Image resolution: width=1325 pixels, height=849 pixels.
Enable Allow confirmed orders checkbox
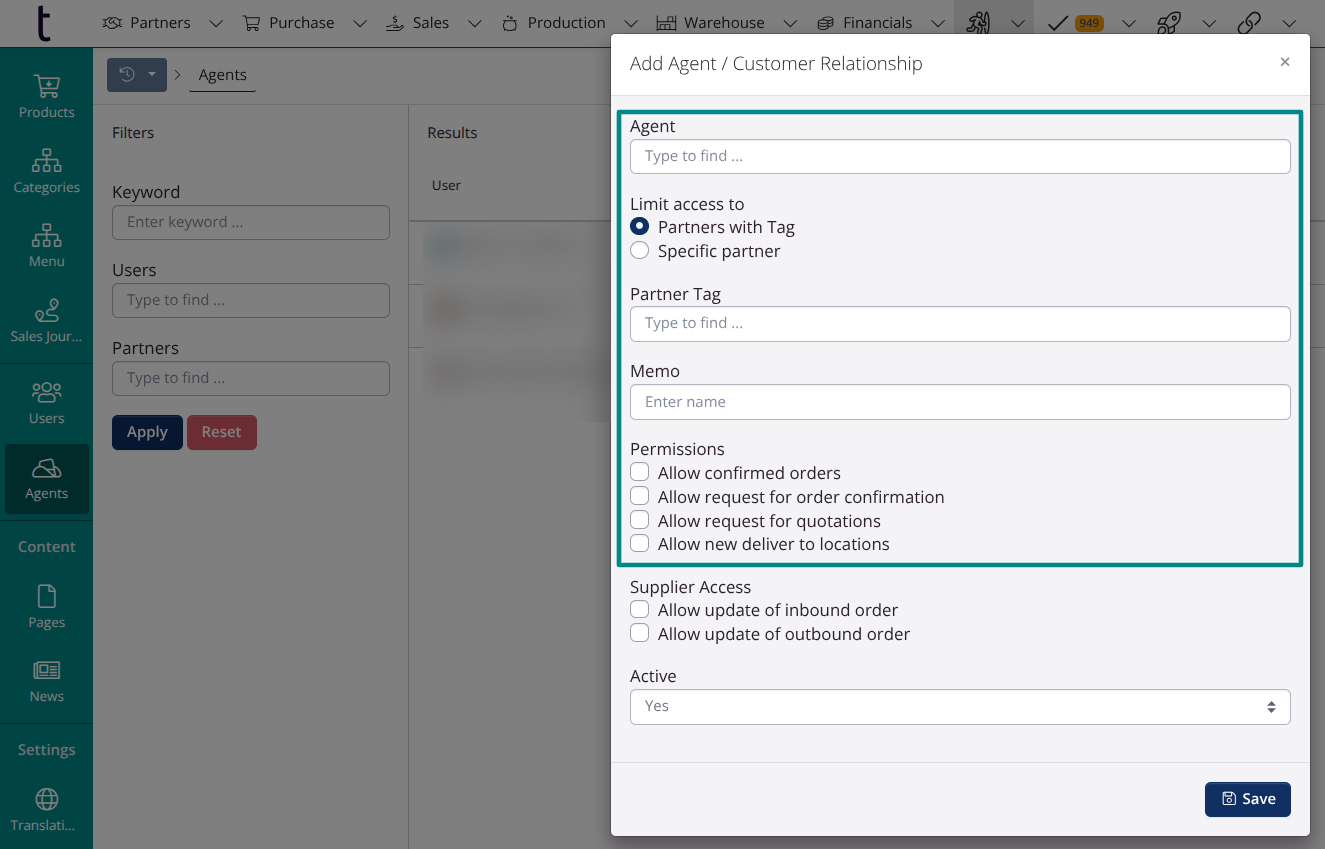tap(640, 472)
